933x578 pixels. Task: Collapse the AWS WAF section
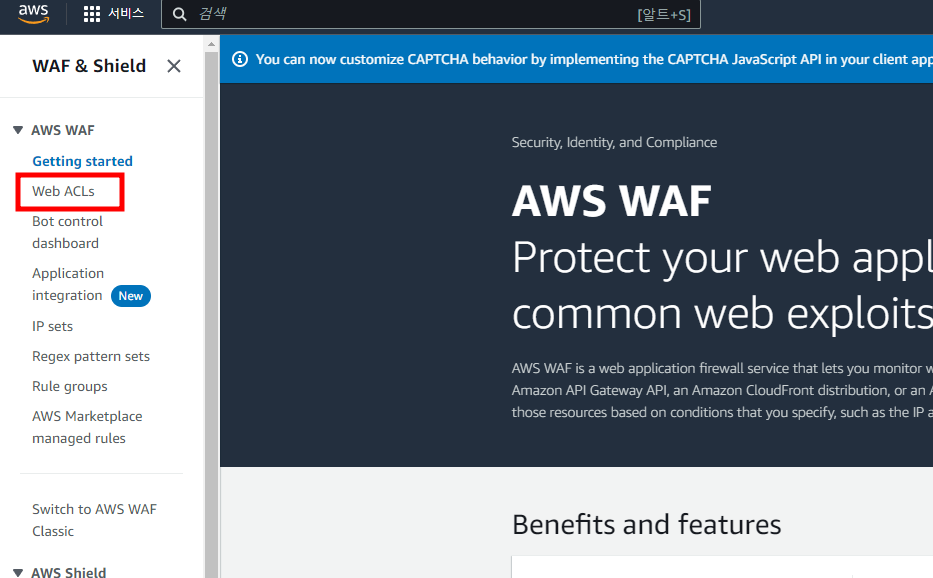18,130
